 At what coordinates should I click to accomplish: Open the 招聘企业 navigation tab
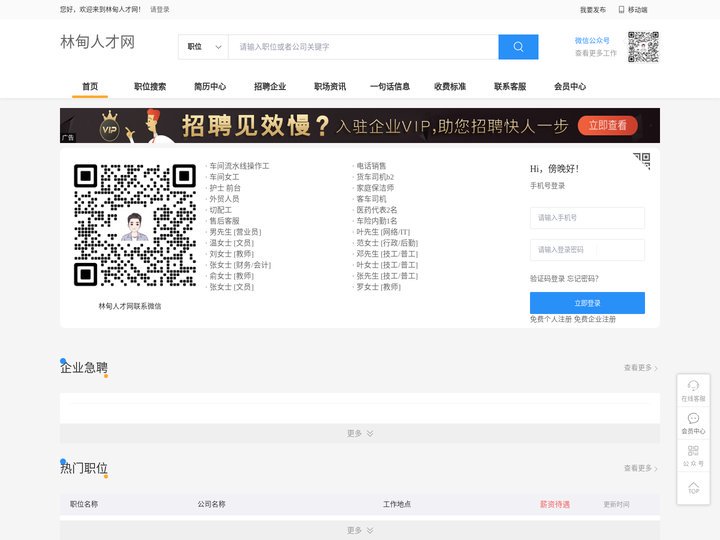pyautogui.click(x=270, y=86)
